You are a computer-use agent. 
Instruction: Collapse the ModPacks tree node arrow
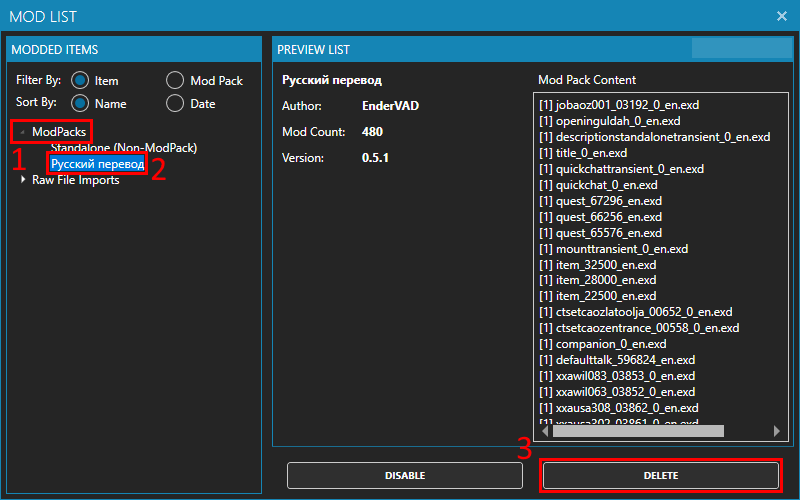[22, 132]
